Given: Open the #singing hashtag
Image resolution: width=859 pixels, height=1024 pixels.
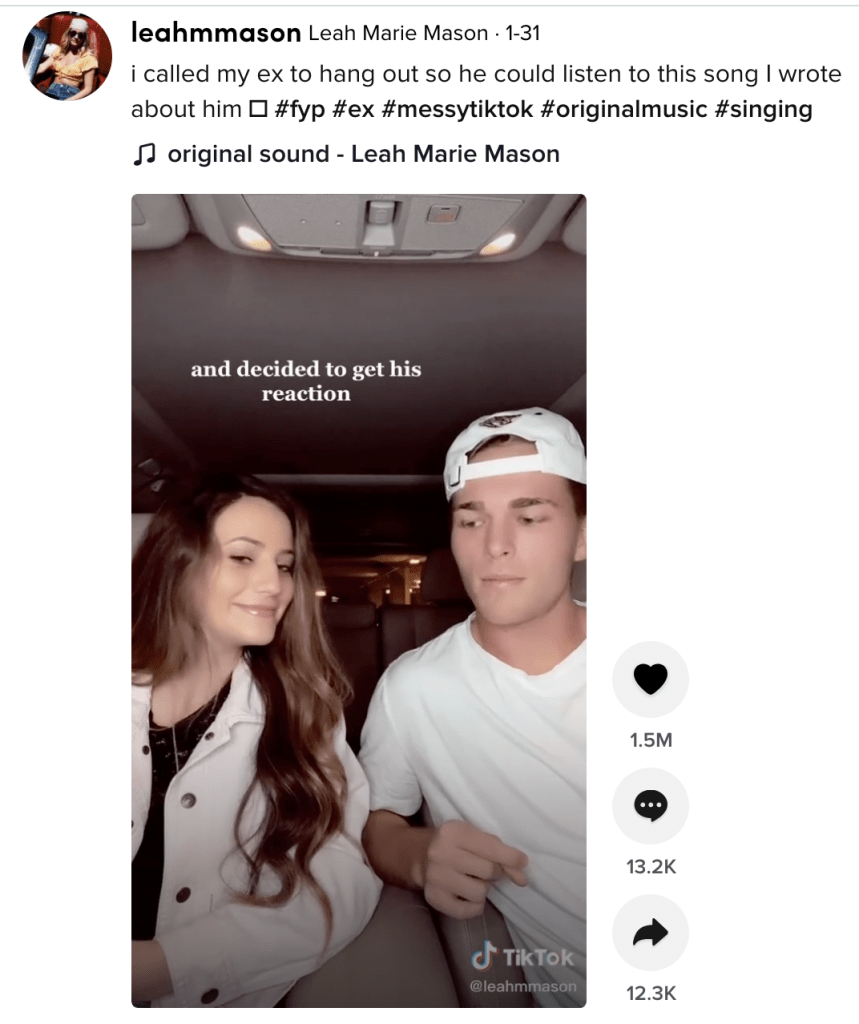Looking at the screenshot, I should pyautogui.click(x=763, y=109).
